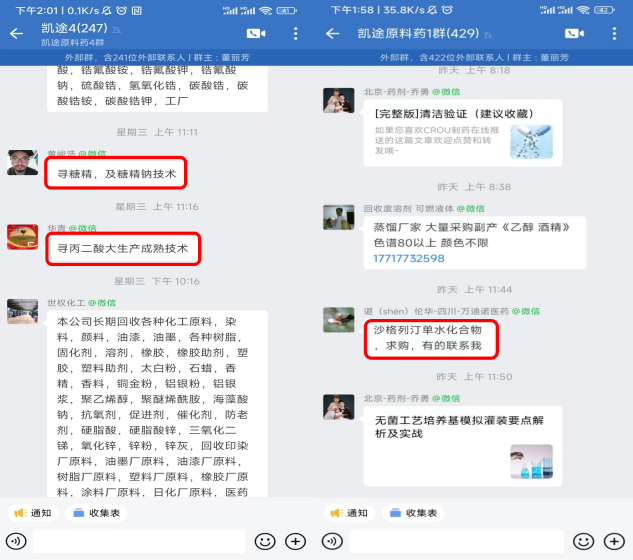The image size is (633, 560).
Task: Focus the message input in left chat
Action: pyautogui.click(x=139, y=541)
